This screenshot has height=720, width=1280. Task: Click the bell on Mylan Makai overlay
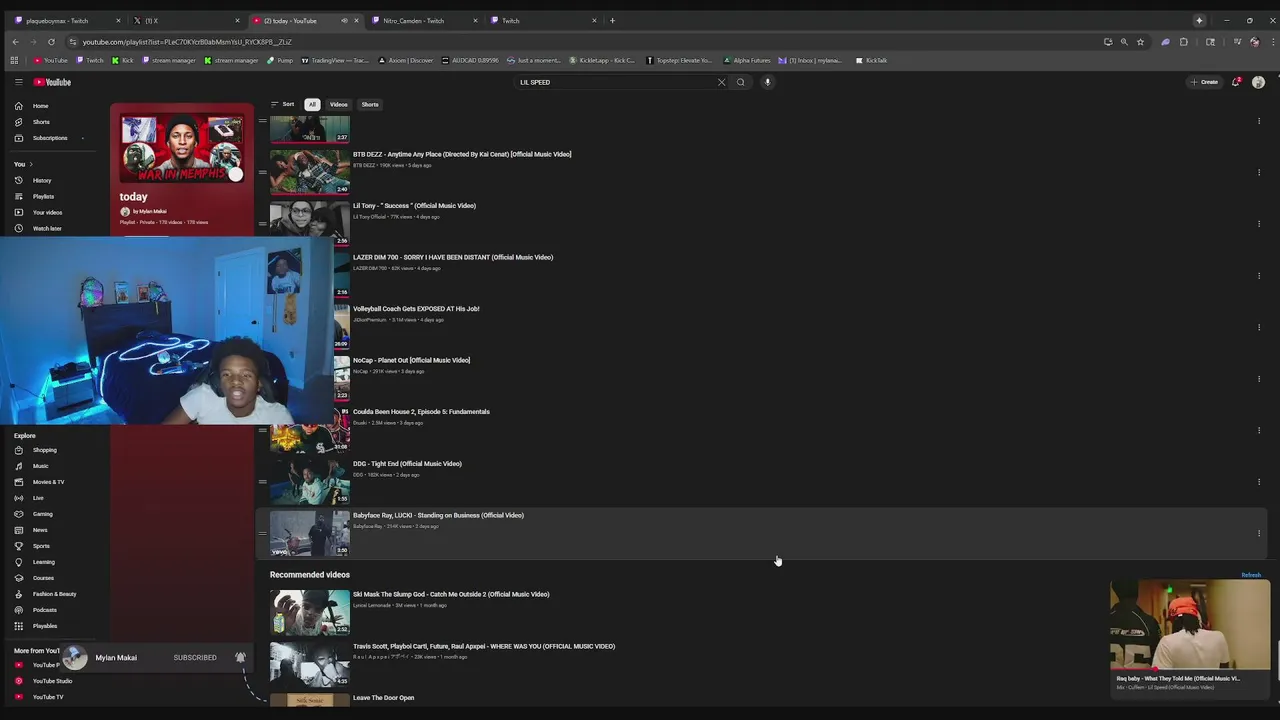pos(240,657)
